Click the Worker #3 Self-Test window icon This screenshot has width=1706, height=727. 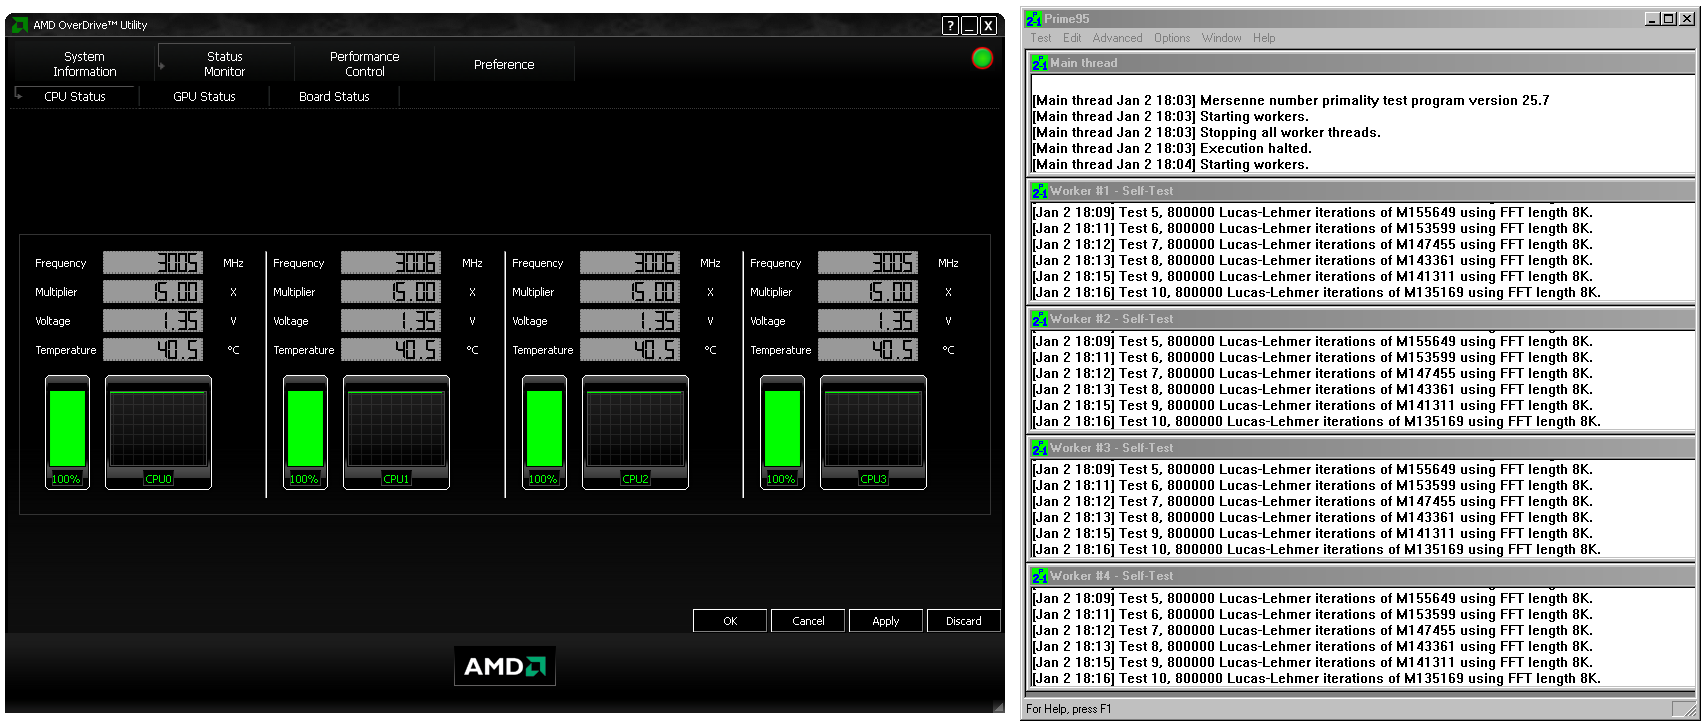(1040, 448)
